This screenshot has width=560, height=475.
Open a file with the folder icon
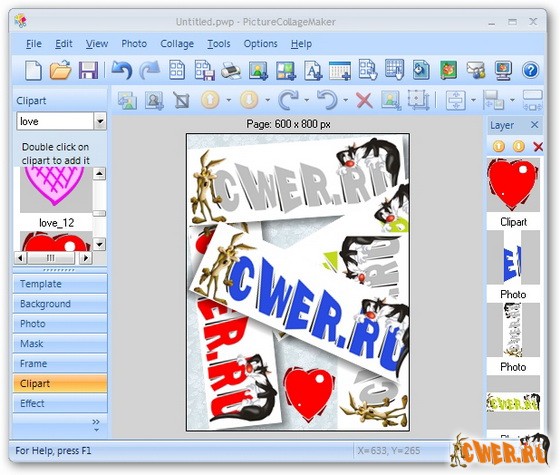[x=60, y=70]
